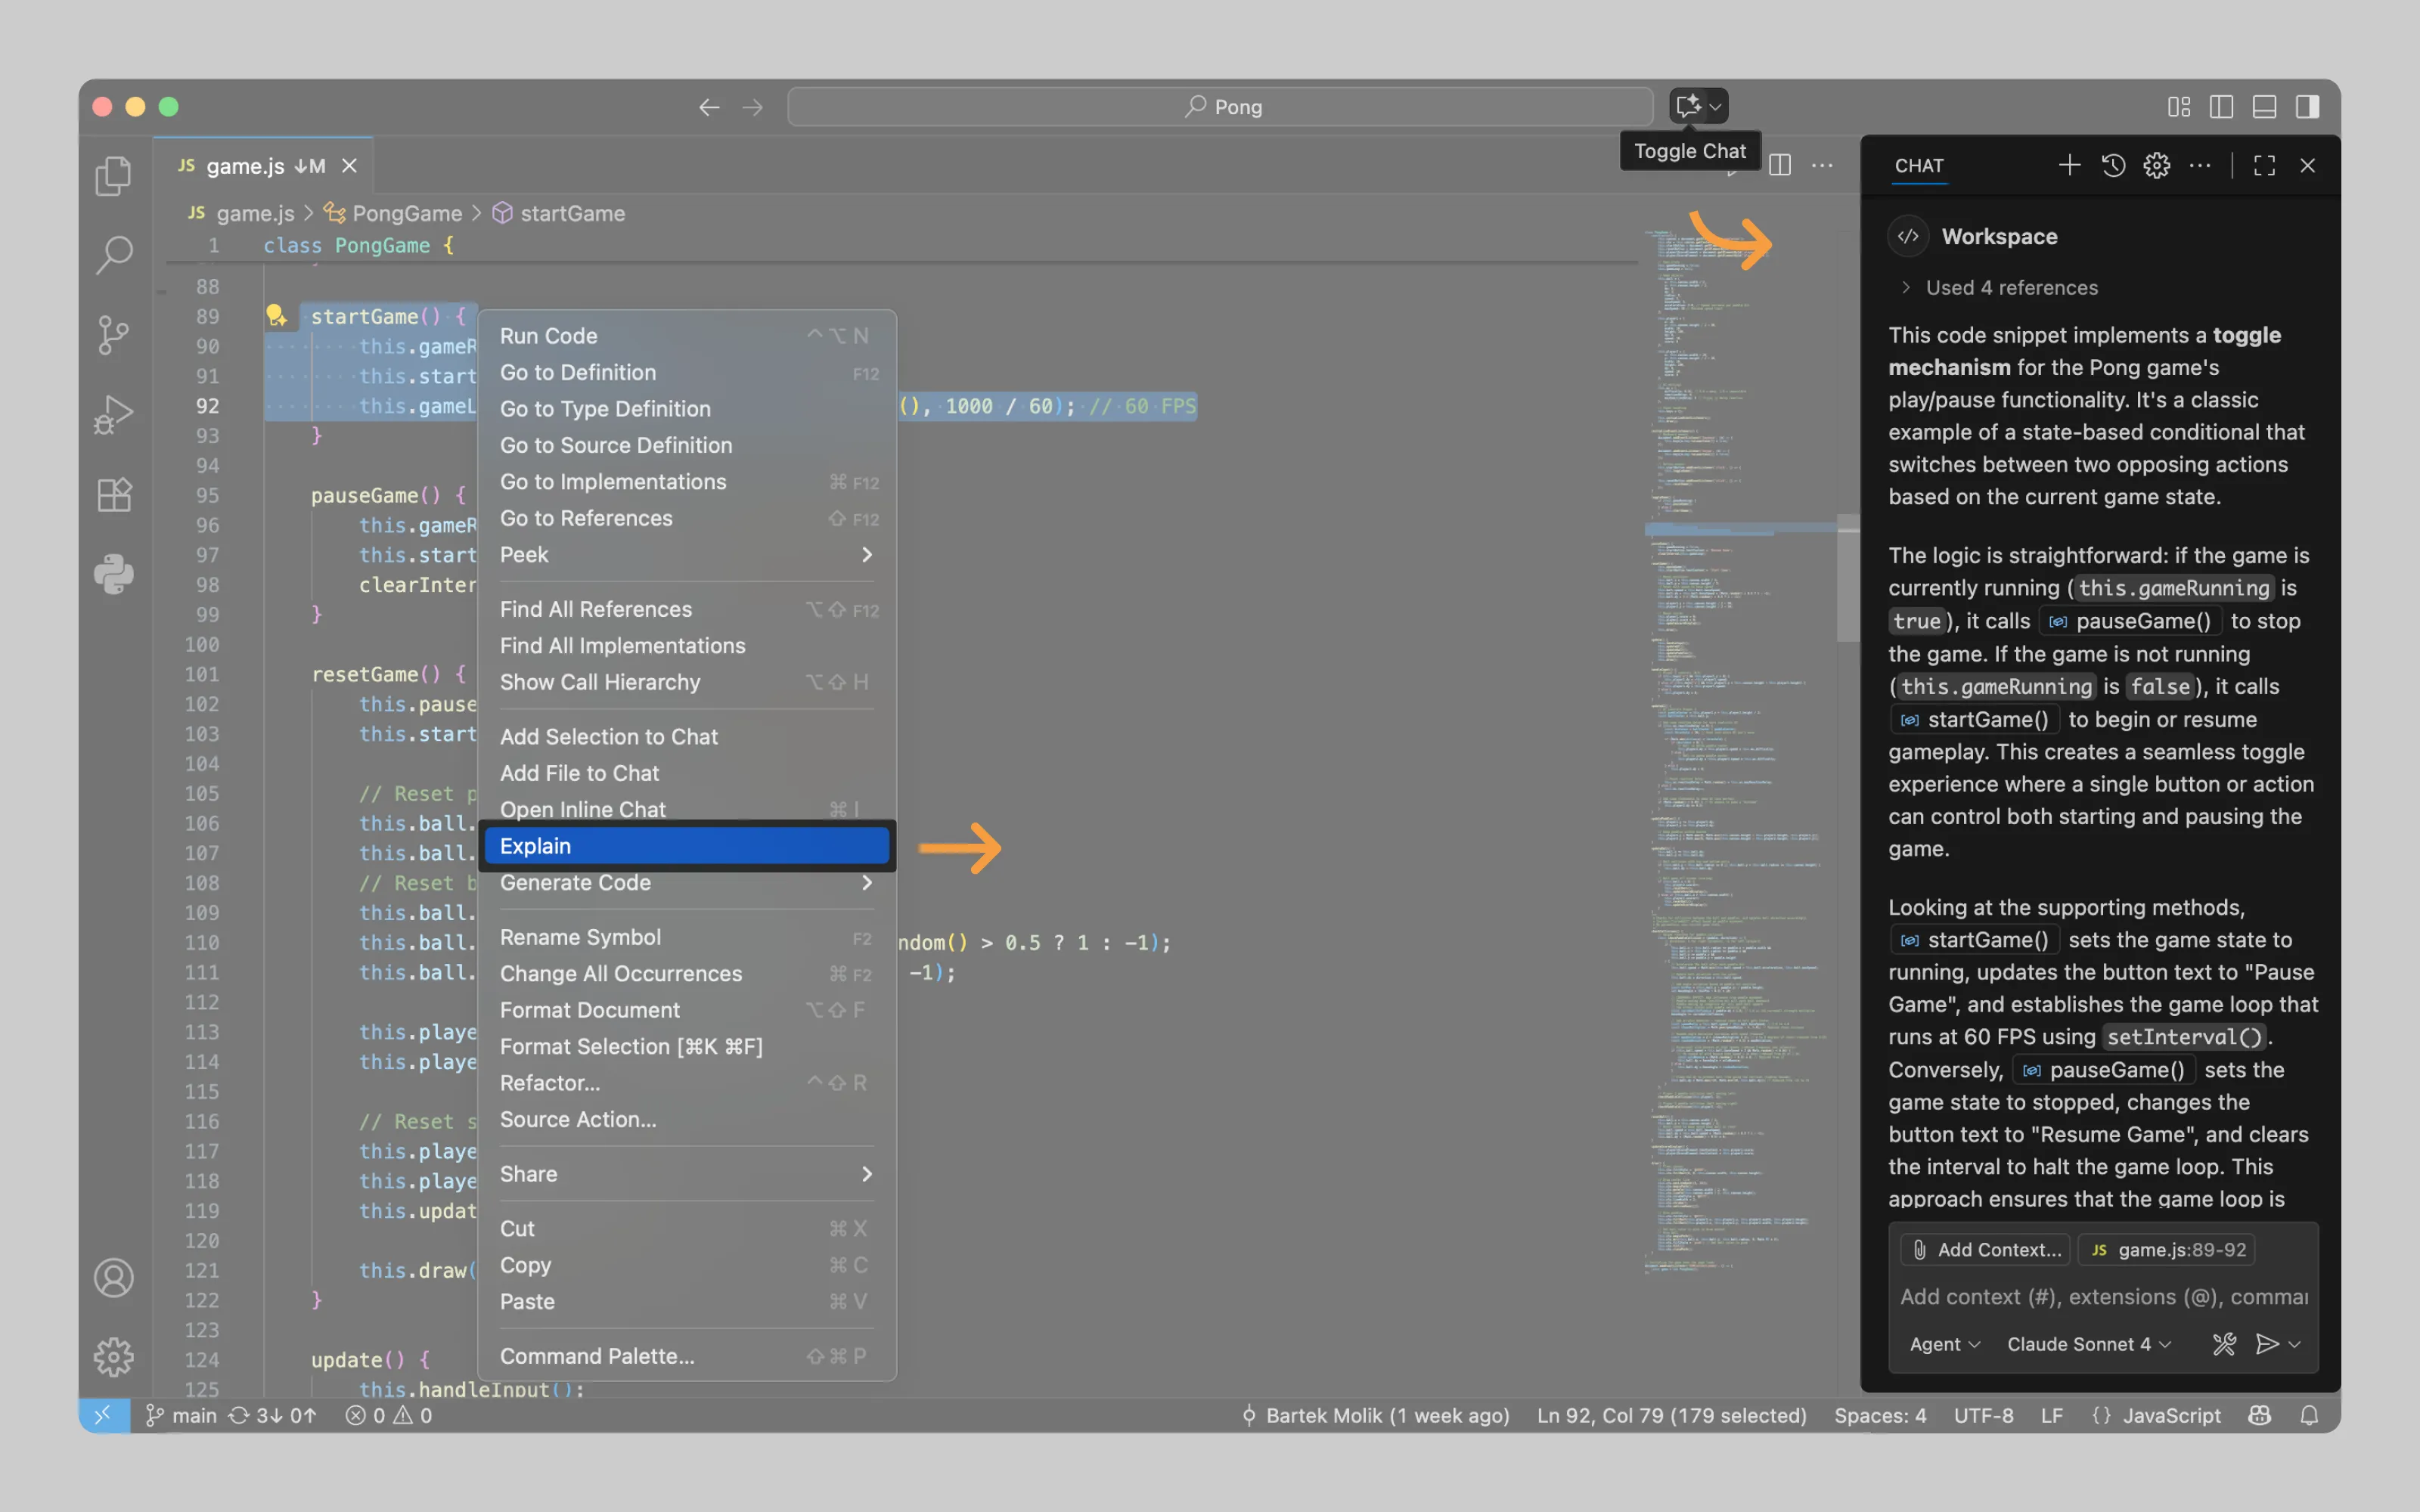Start a new chat with plus icon
The width and height of the screenshot is (2420, 1512).
point(2069,165)
